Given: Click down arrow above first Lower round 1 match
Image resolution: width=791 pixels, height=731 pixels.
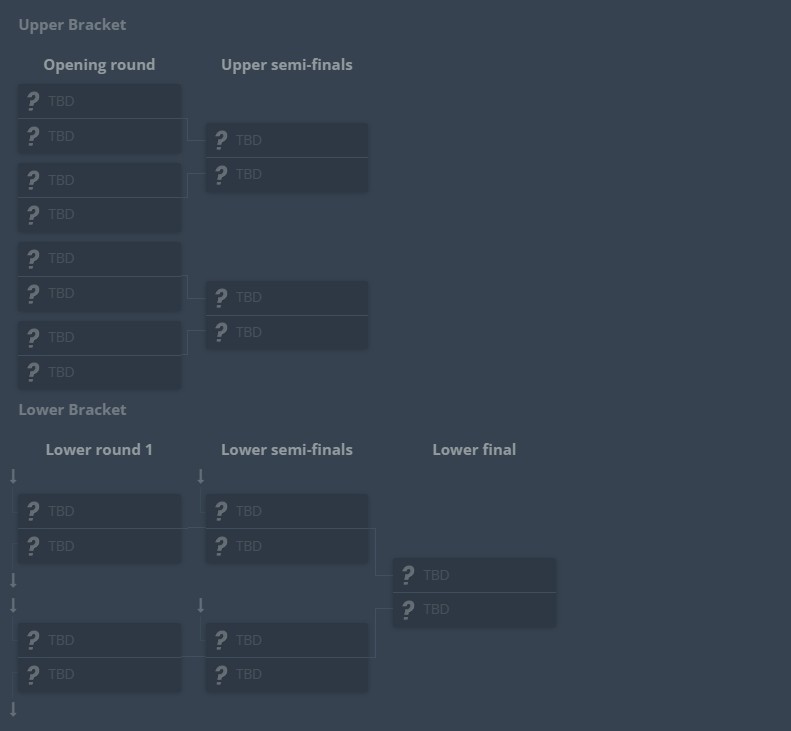Looking at the screenshot, I should coord(13,477).
